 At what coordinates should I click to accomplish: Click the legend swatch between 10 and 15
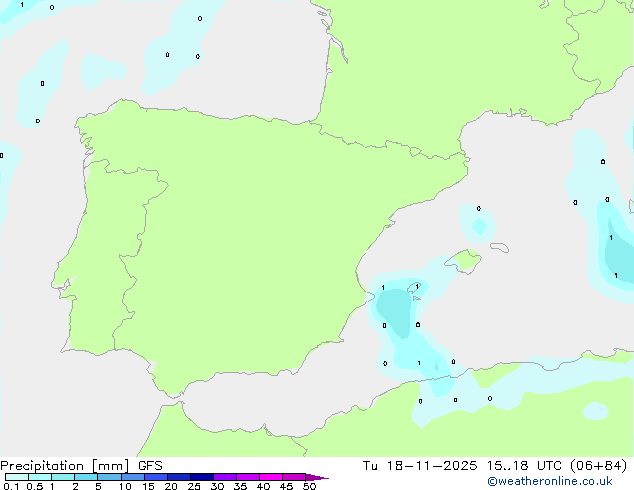pyautogui.click(x=132, y=477)
